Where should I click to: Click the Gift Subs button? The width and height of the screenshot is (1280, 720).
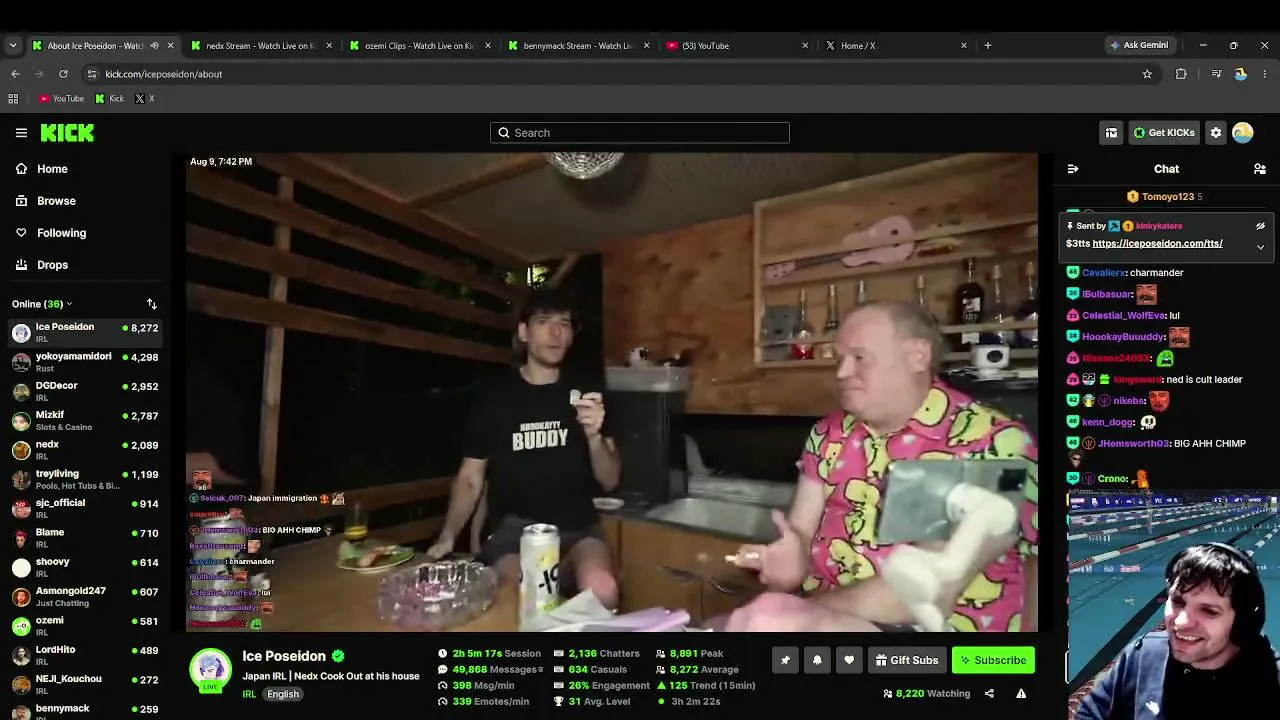pos(907,660)
